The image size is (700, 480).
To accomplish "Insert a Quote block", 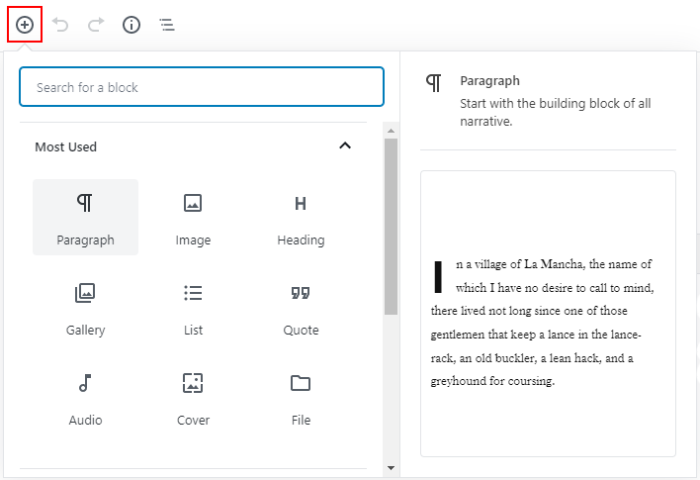I will [300, 309].
